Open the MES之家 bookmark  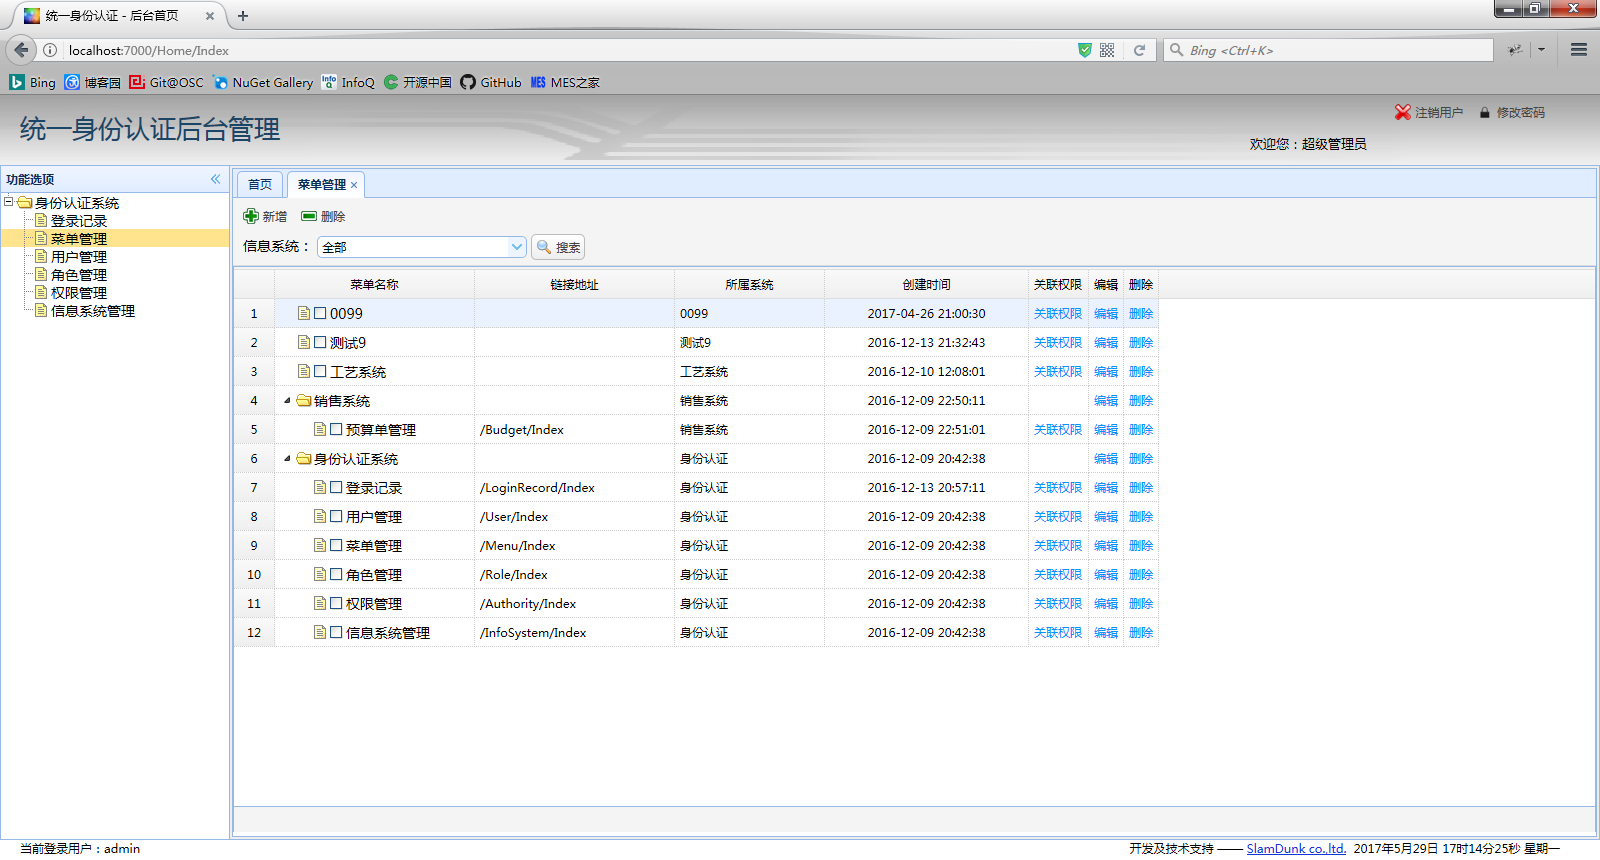point(565,82)
